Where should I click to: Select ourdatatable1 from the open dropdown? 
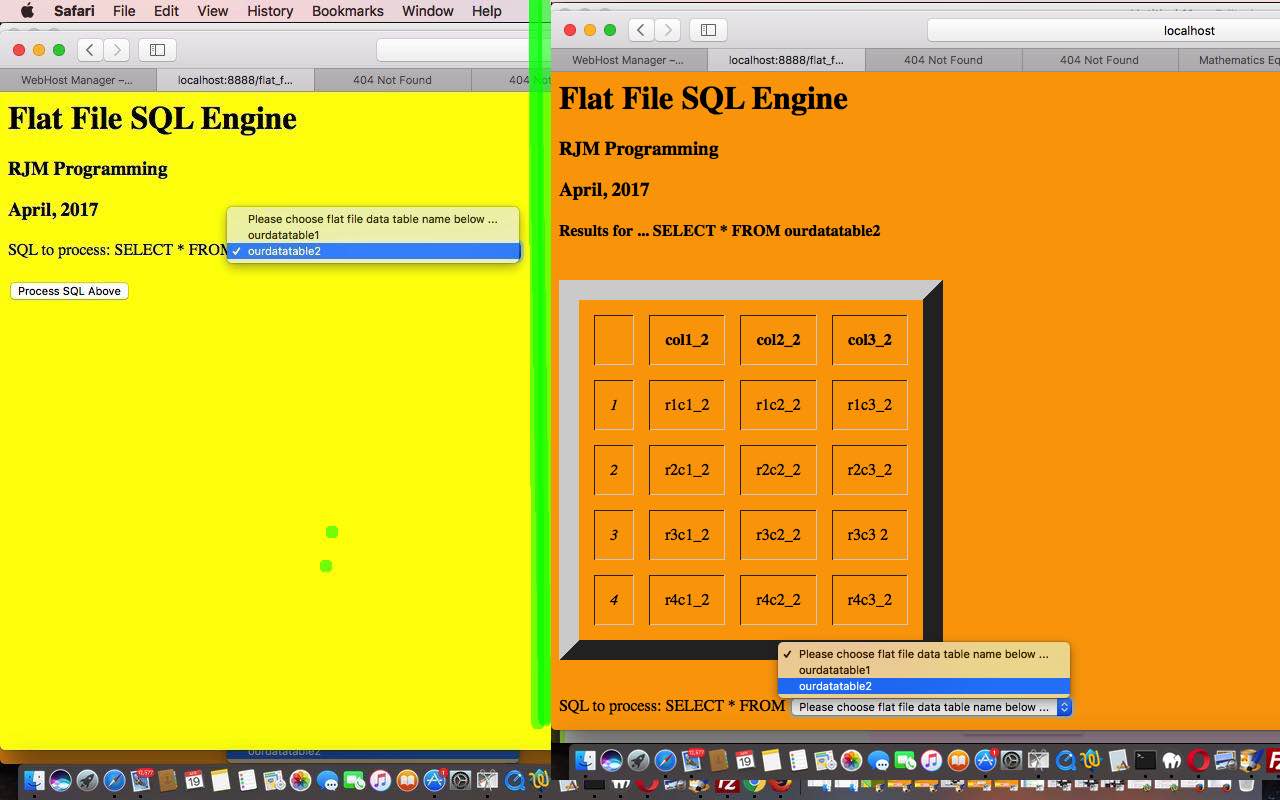click(283, 235)
